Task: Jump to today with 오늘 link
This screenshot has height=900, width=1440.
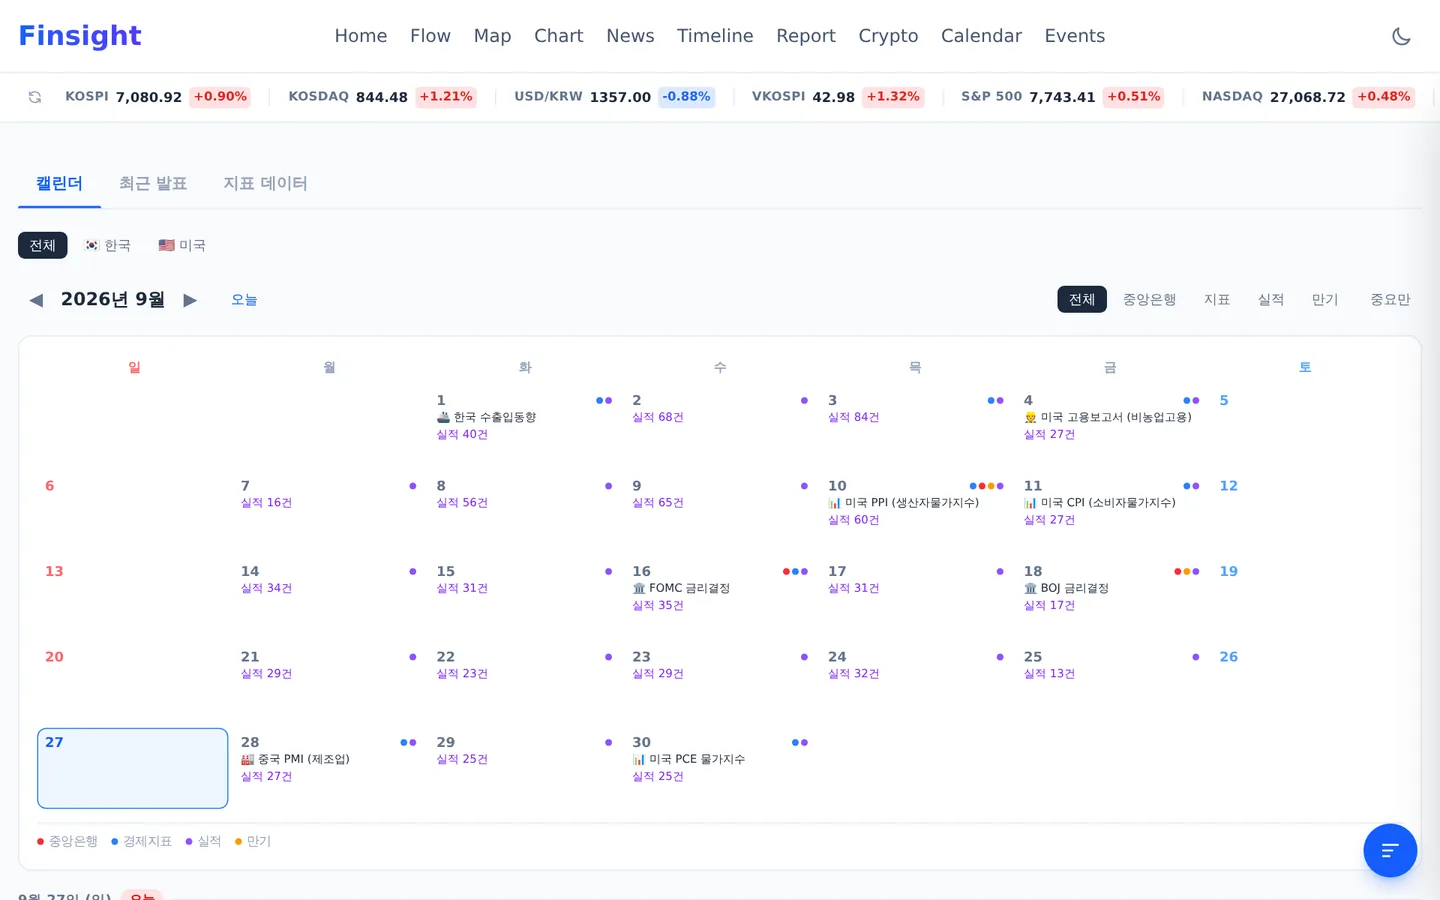Action: tap(244, 300)
